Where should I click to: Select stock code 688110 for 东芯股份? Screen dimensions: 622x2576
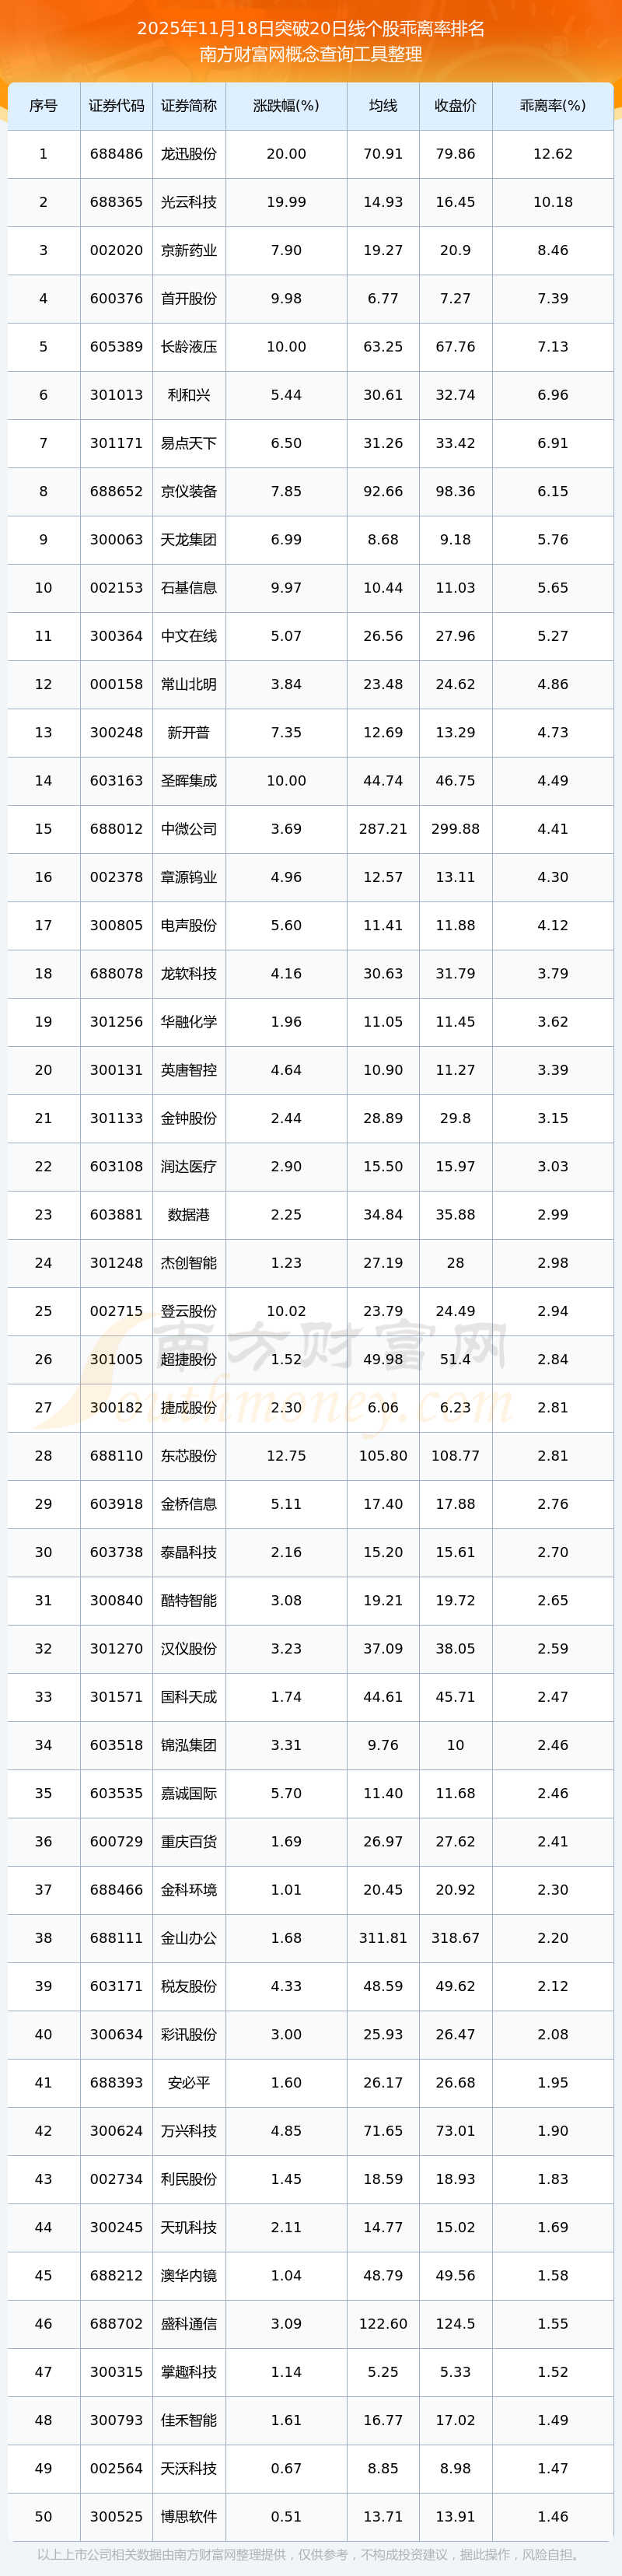point(116,1456)
